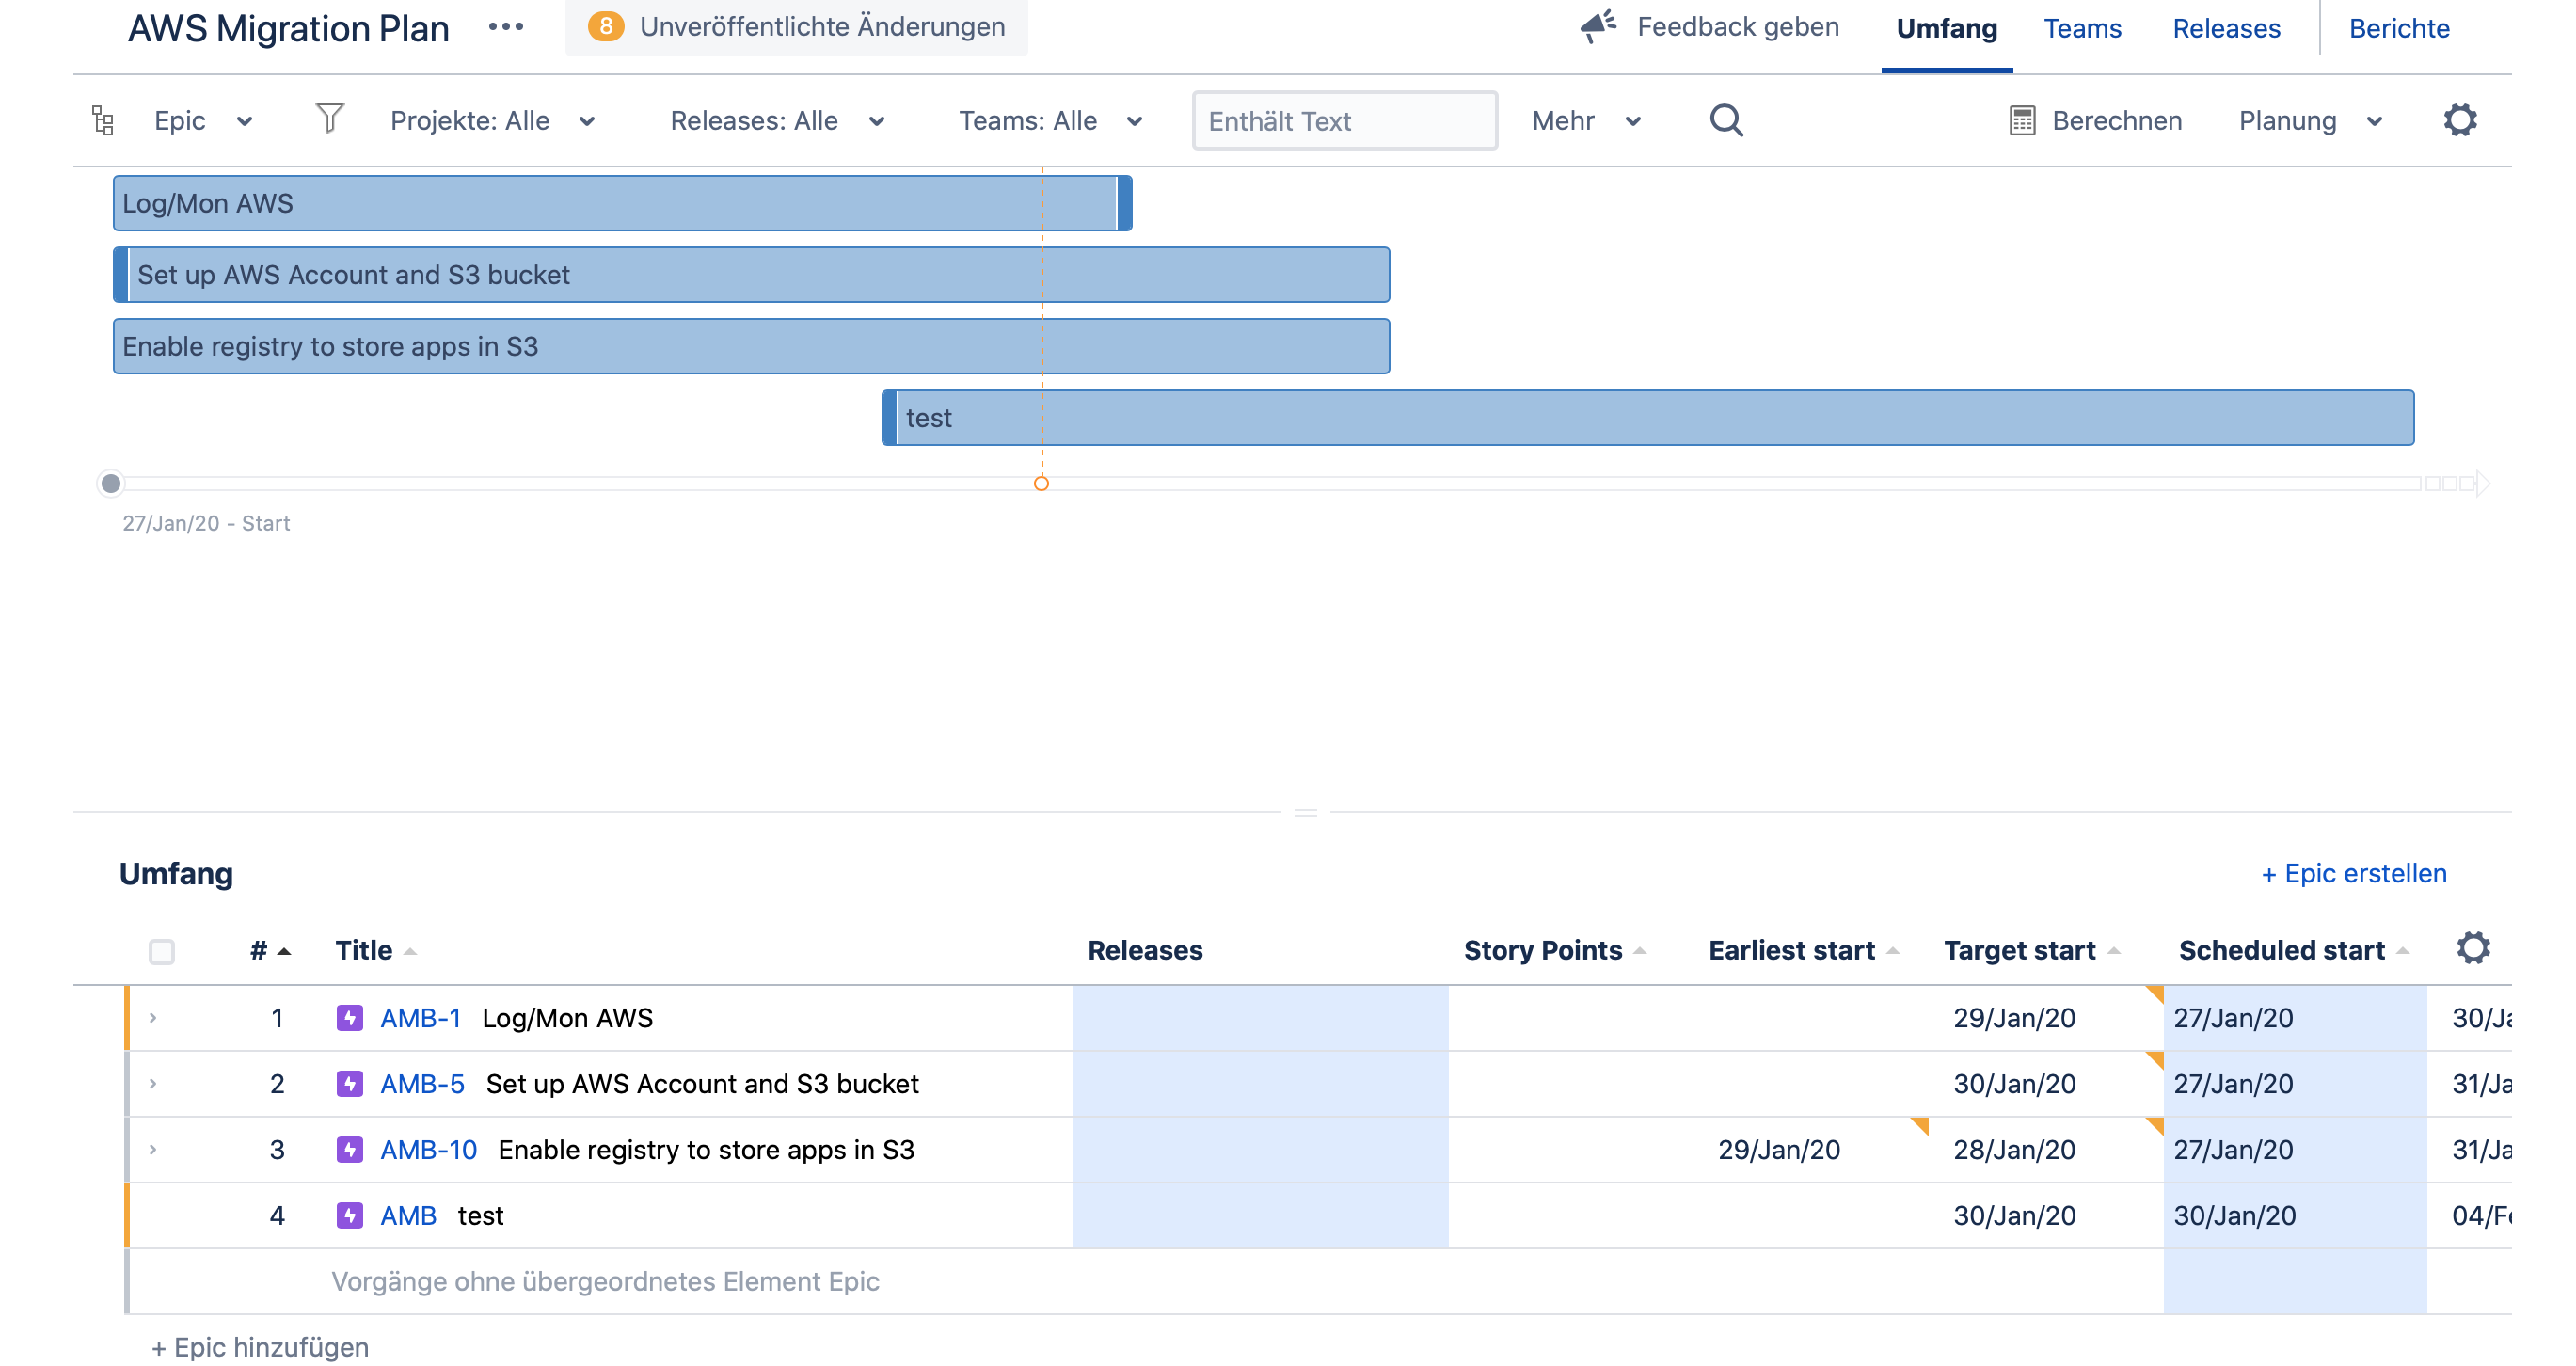The height and width of the screenshot is (1366, 2576).
Task: Open the three-dots plan options menu
Action: click(506, 27)
